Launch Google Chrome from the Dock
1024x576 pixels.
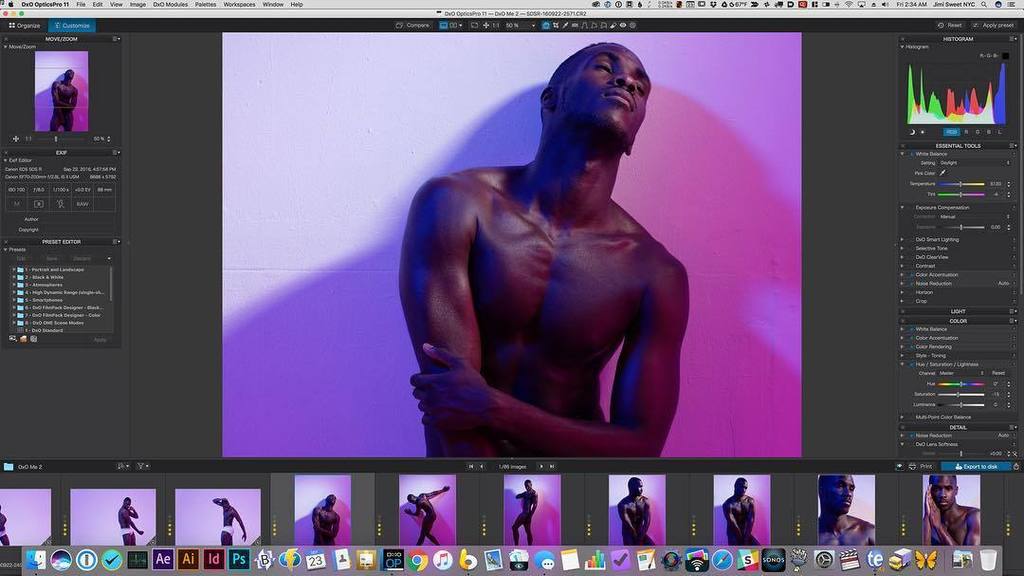[x=418, y=560]
